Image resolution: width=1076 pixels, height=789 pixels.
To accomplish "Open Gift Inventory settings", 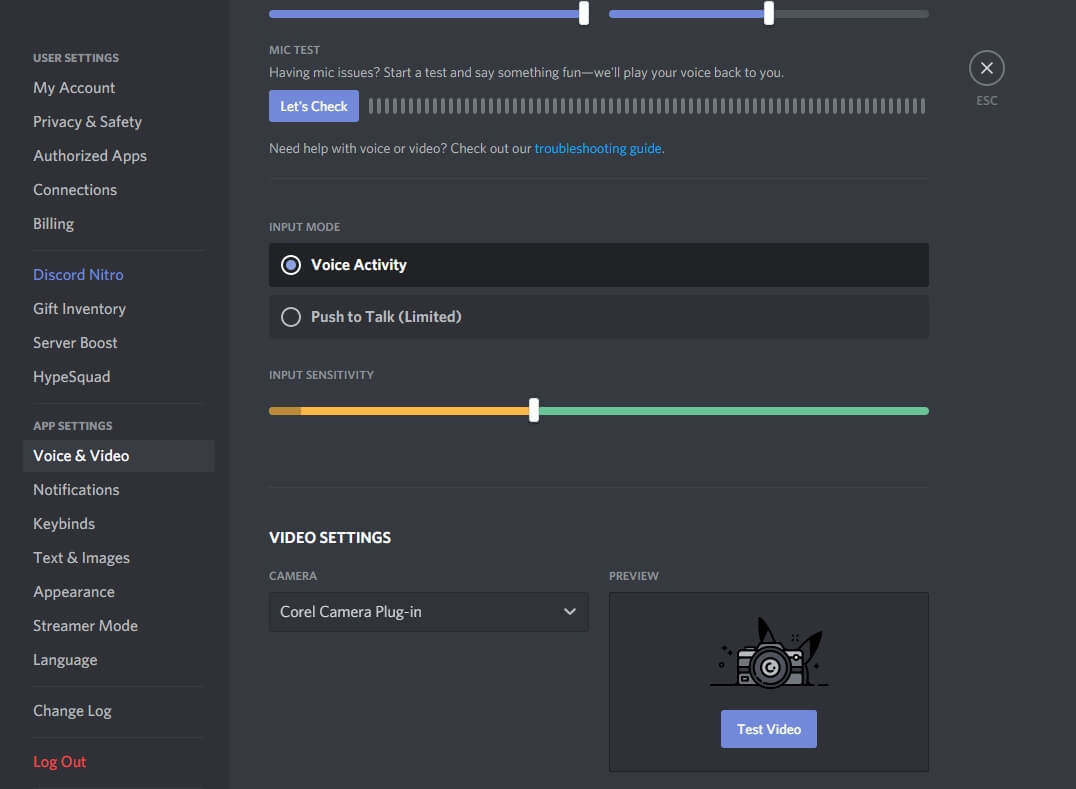I will click(80, 309).
